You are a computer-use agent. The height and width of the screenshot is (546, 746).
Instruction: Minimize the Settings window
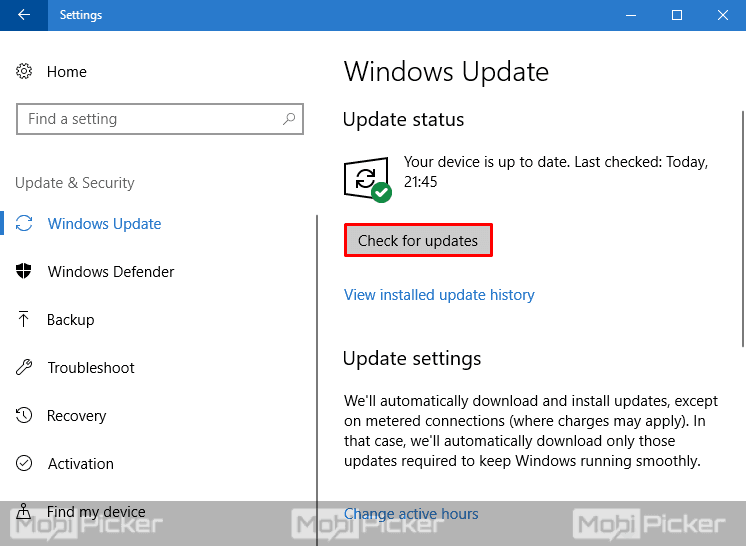pos(631,15)
